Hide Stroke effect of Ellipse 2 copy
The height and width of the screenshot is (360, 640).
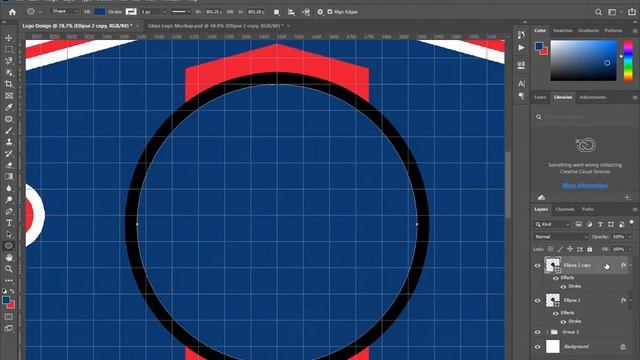[563, 287]
